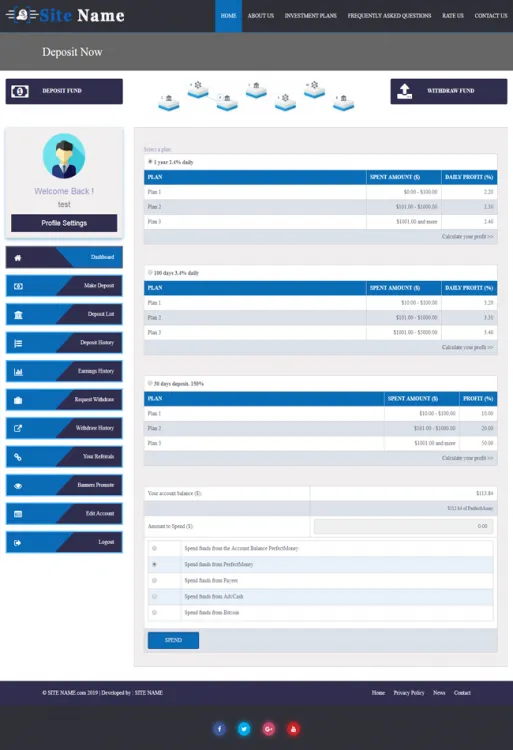The width and height of the screenshot is (513, 750).
Task: Open Frequently Asked Questions menu item
Action: coord(389,16)
